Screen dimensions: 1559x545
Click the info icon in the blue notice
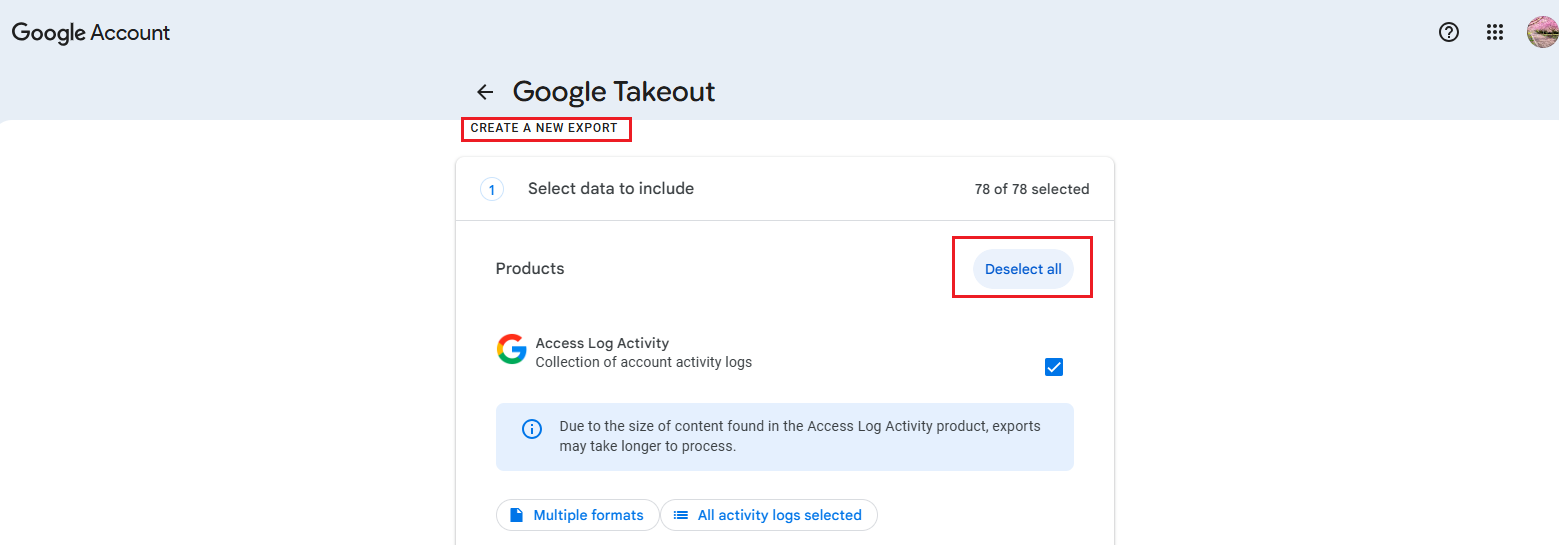[x=532, y=429]
